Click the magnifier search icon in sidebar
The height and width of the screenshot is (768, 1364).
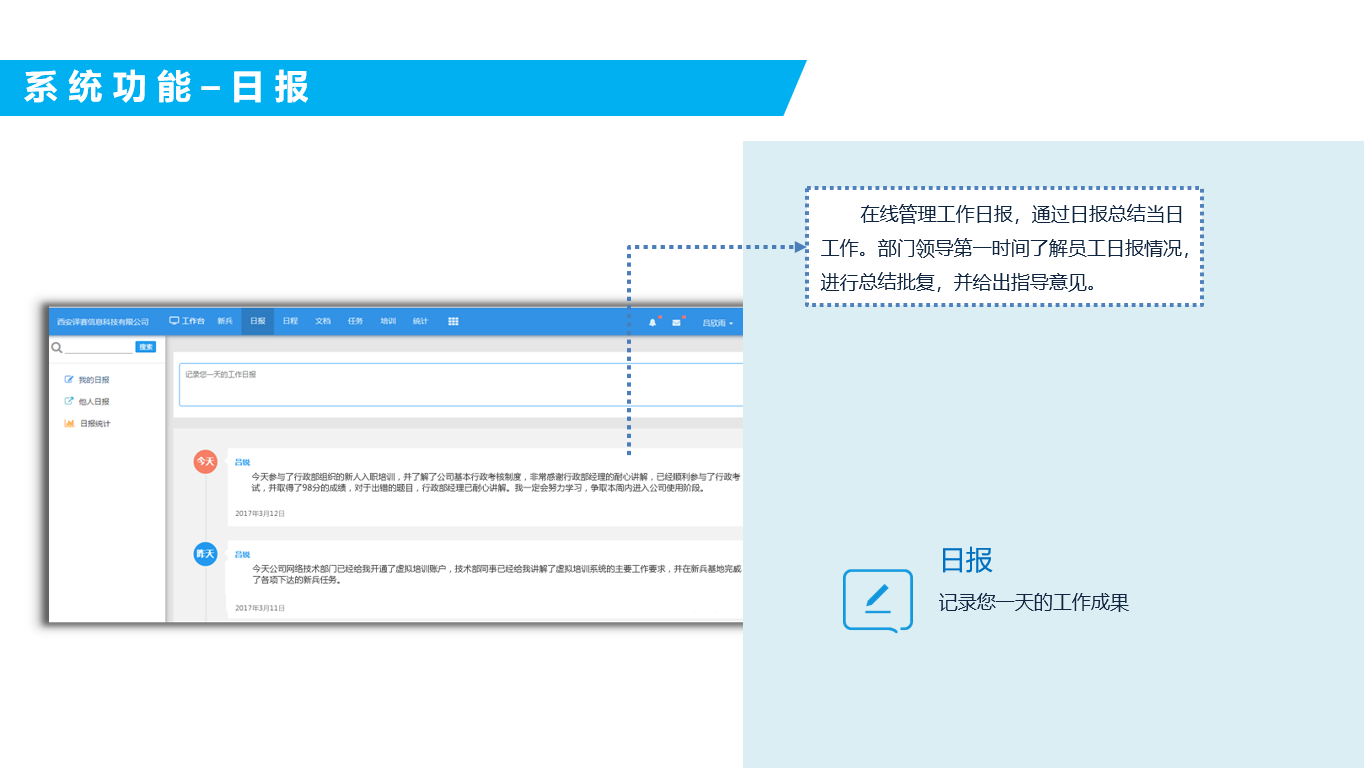pos(57,348)
